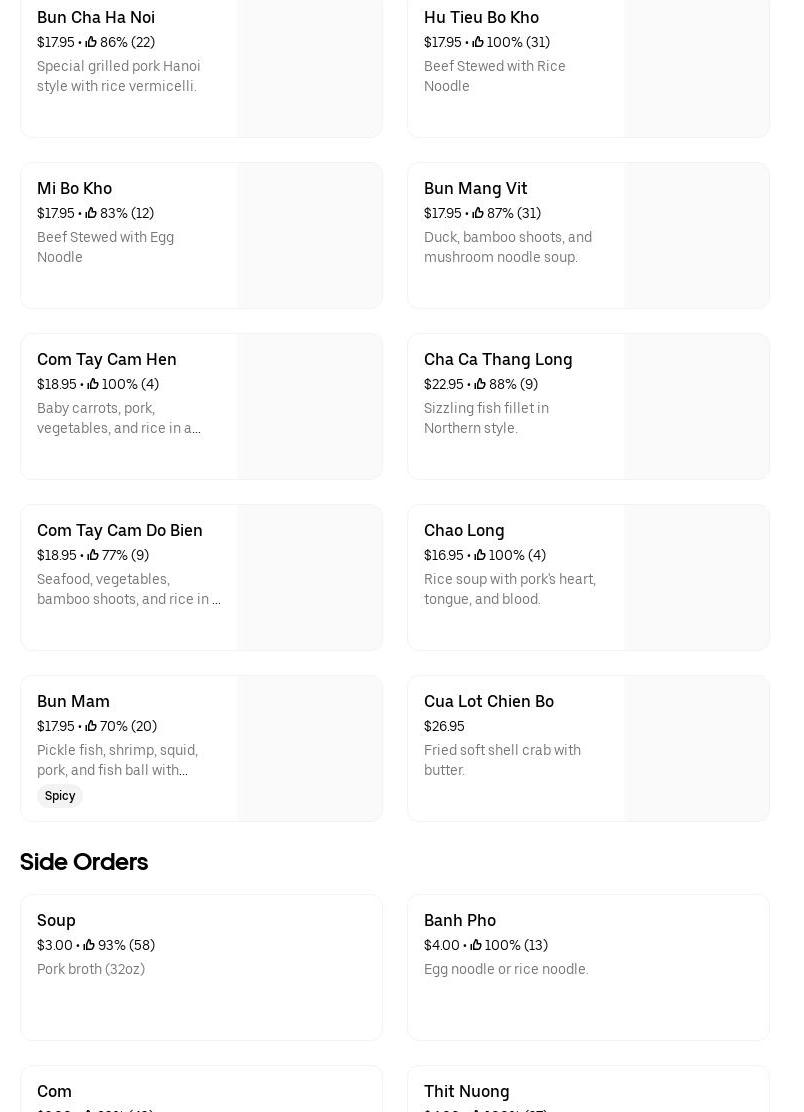This screenshot has height=1112, width=804.
Task: Click the thumbs-up icon under Cha Ca Thang Long
Action: point(480,384)
